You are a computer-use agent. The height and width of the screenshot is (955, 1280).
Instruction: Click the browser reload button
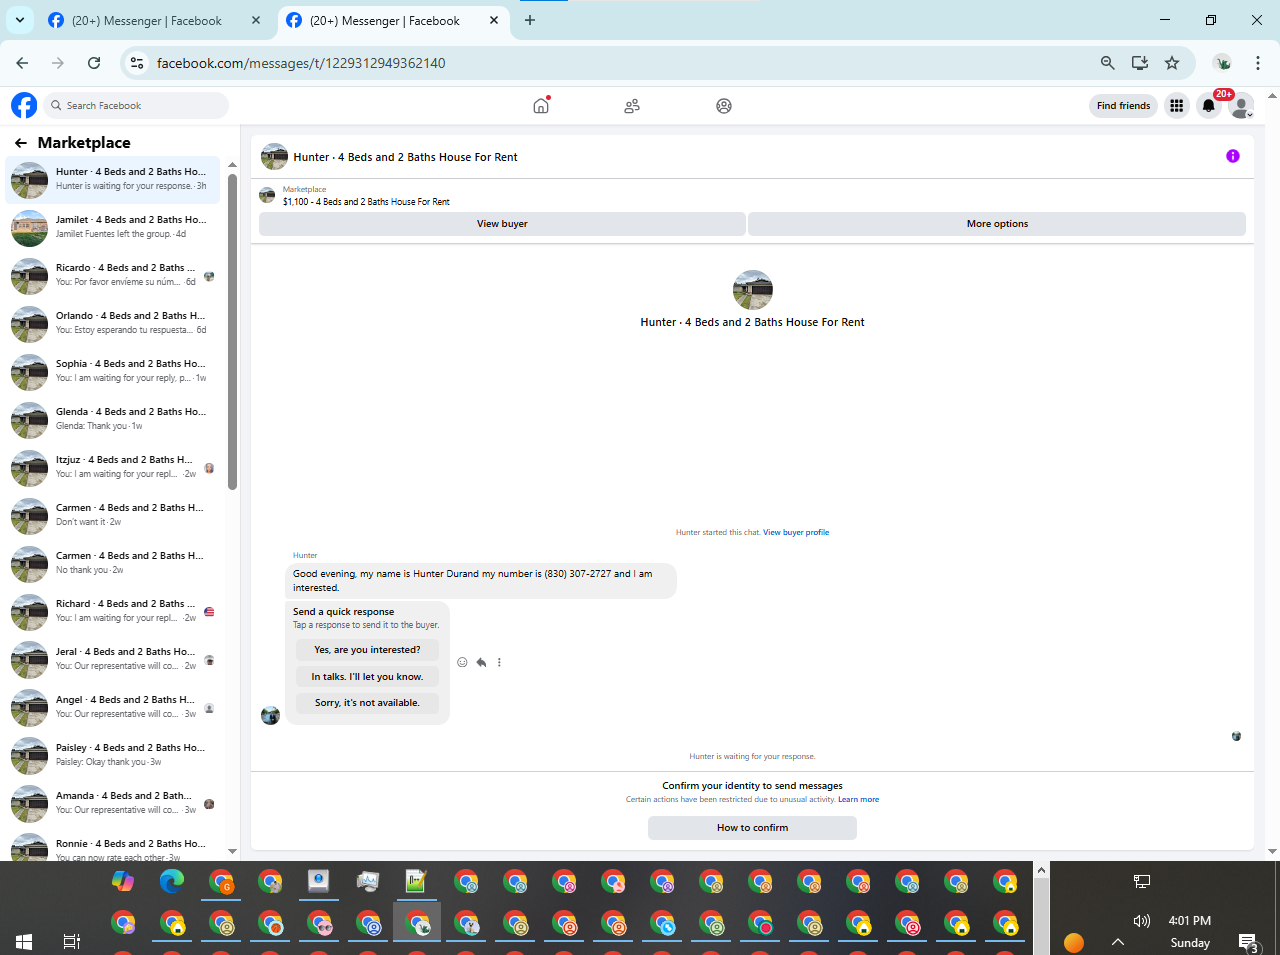coord(94,63)
